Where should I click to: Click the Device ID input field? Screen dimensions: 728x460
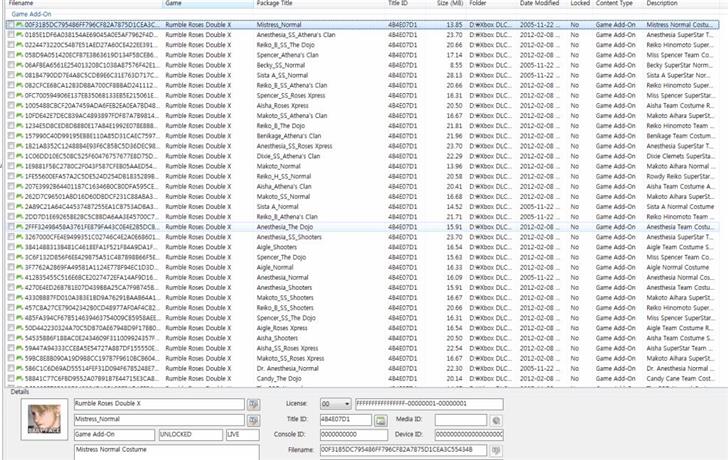(469, 435)
